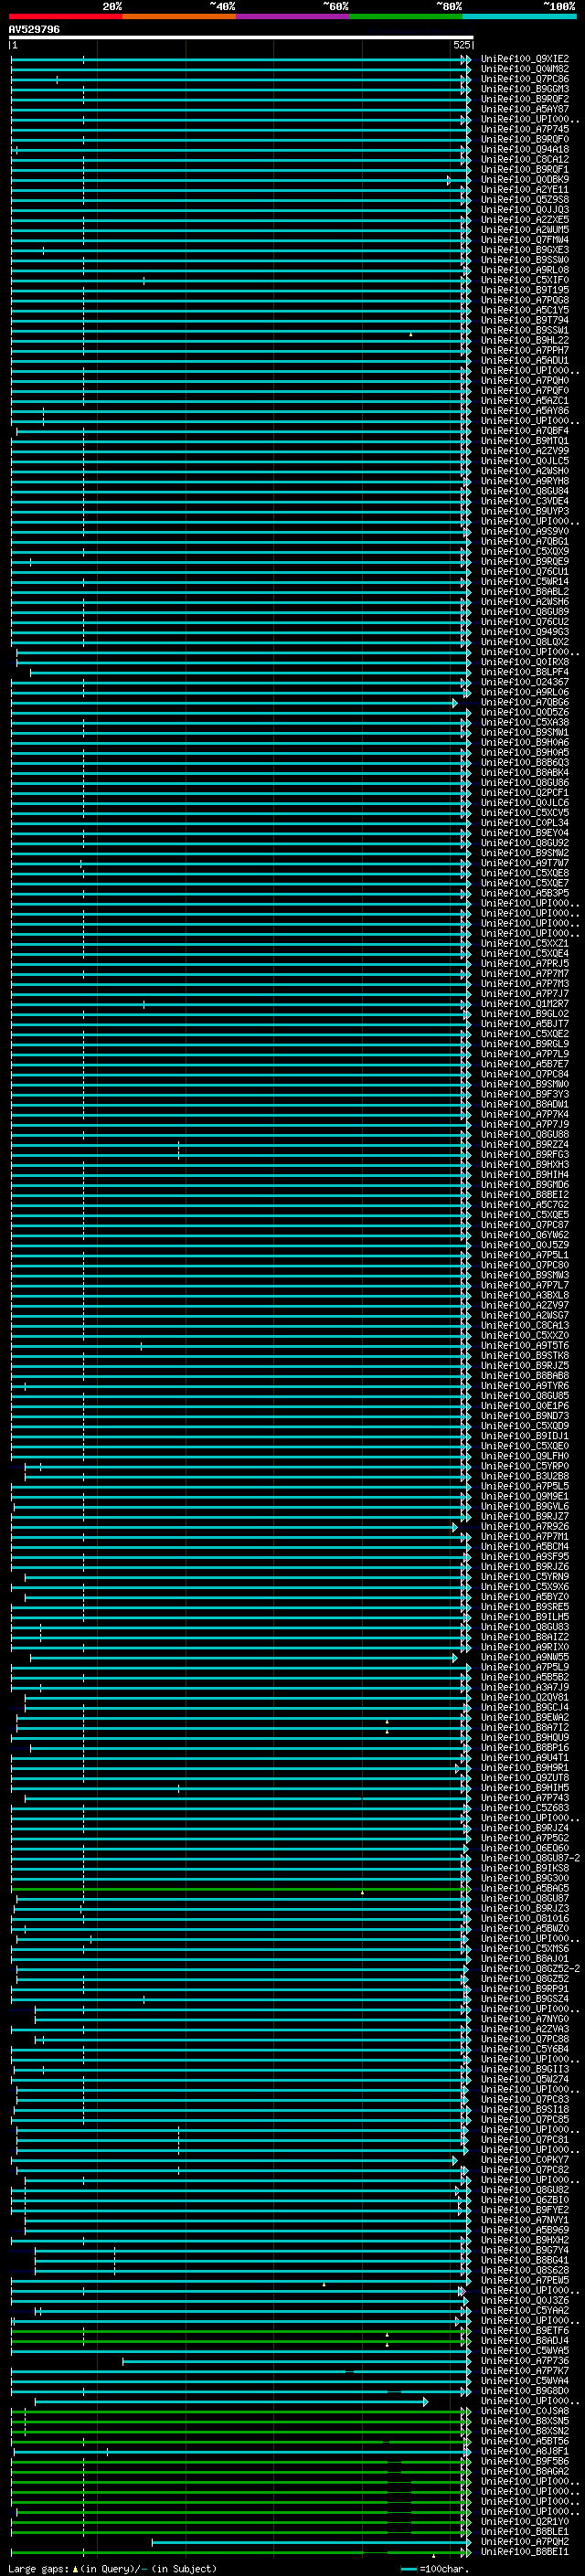Click hit label UniRef100_Q0DBK9

[525, 180]
